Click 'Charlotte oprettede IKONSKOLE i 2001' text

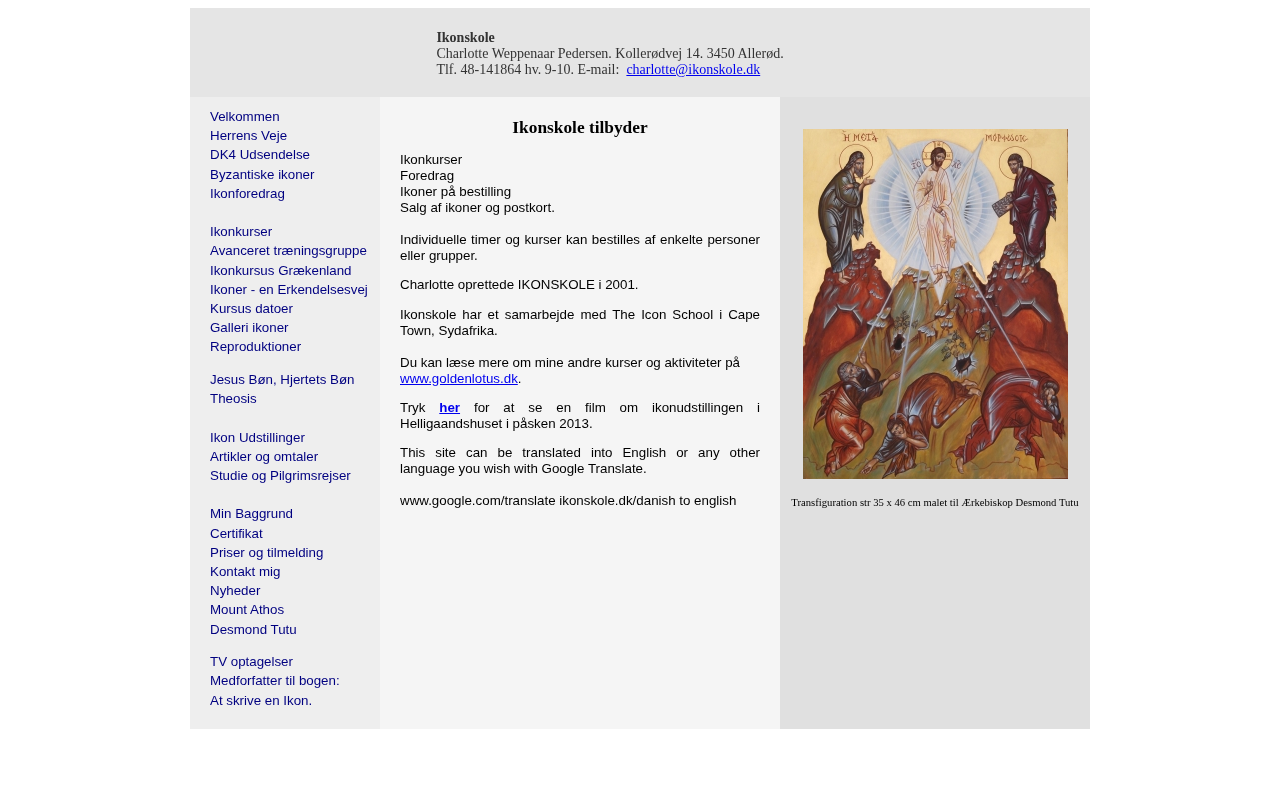[519, 285]
